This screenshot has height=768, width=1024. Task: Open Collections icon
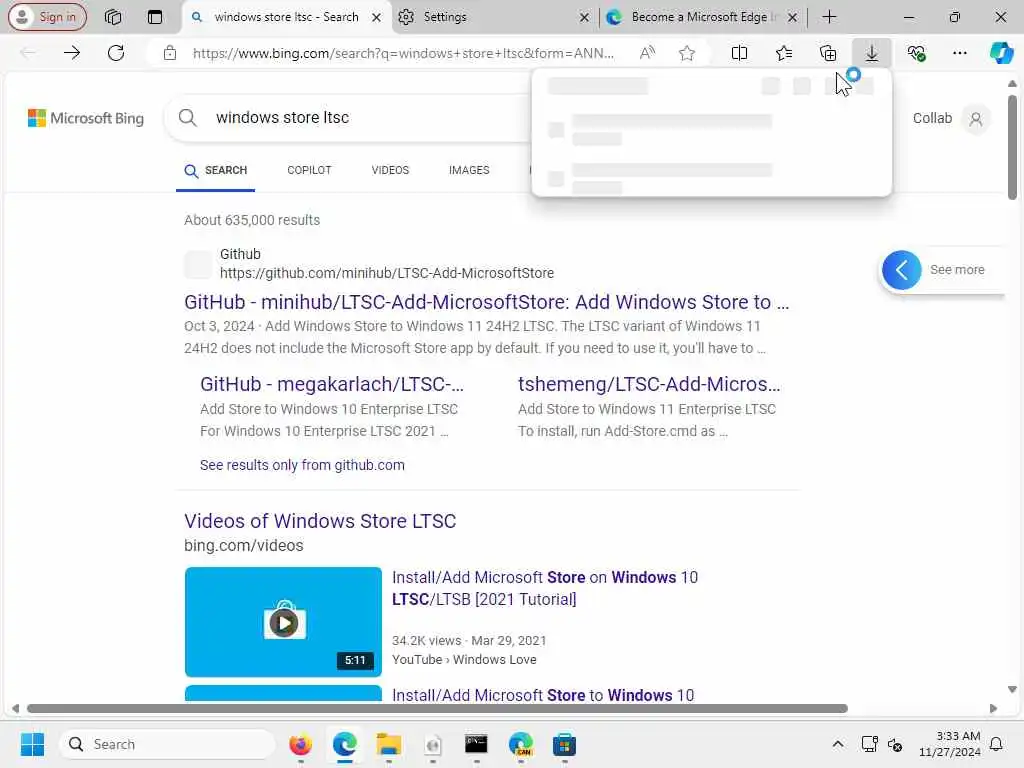click(828, 53)
